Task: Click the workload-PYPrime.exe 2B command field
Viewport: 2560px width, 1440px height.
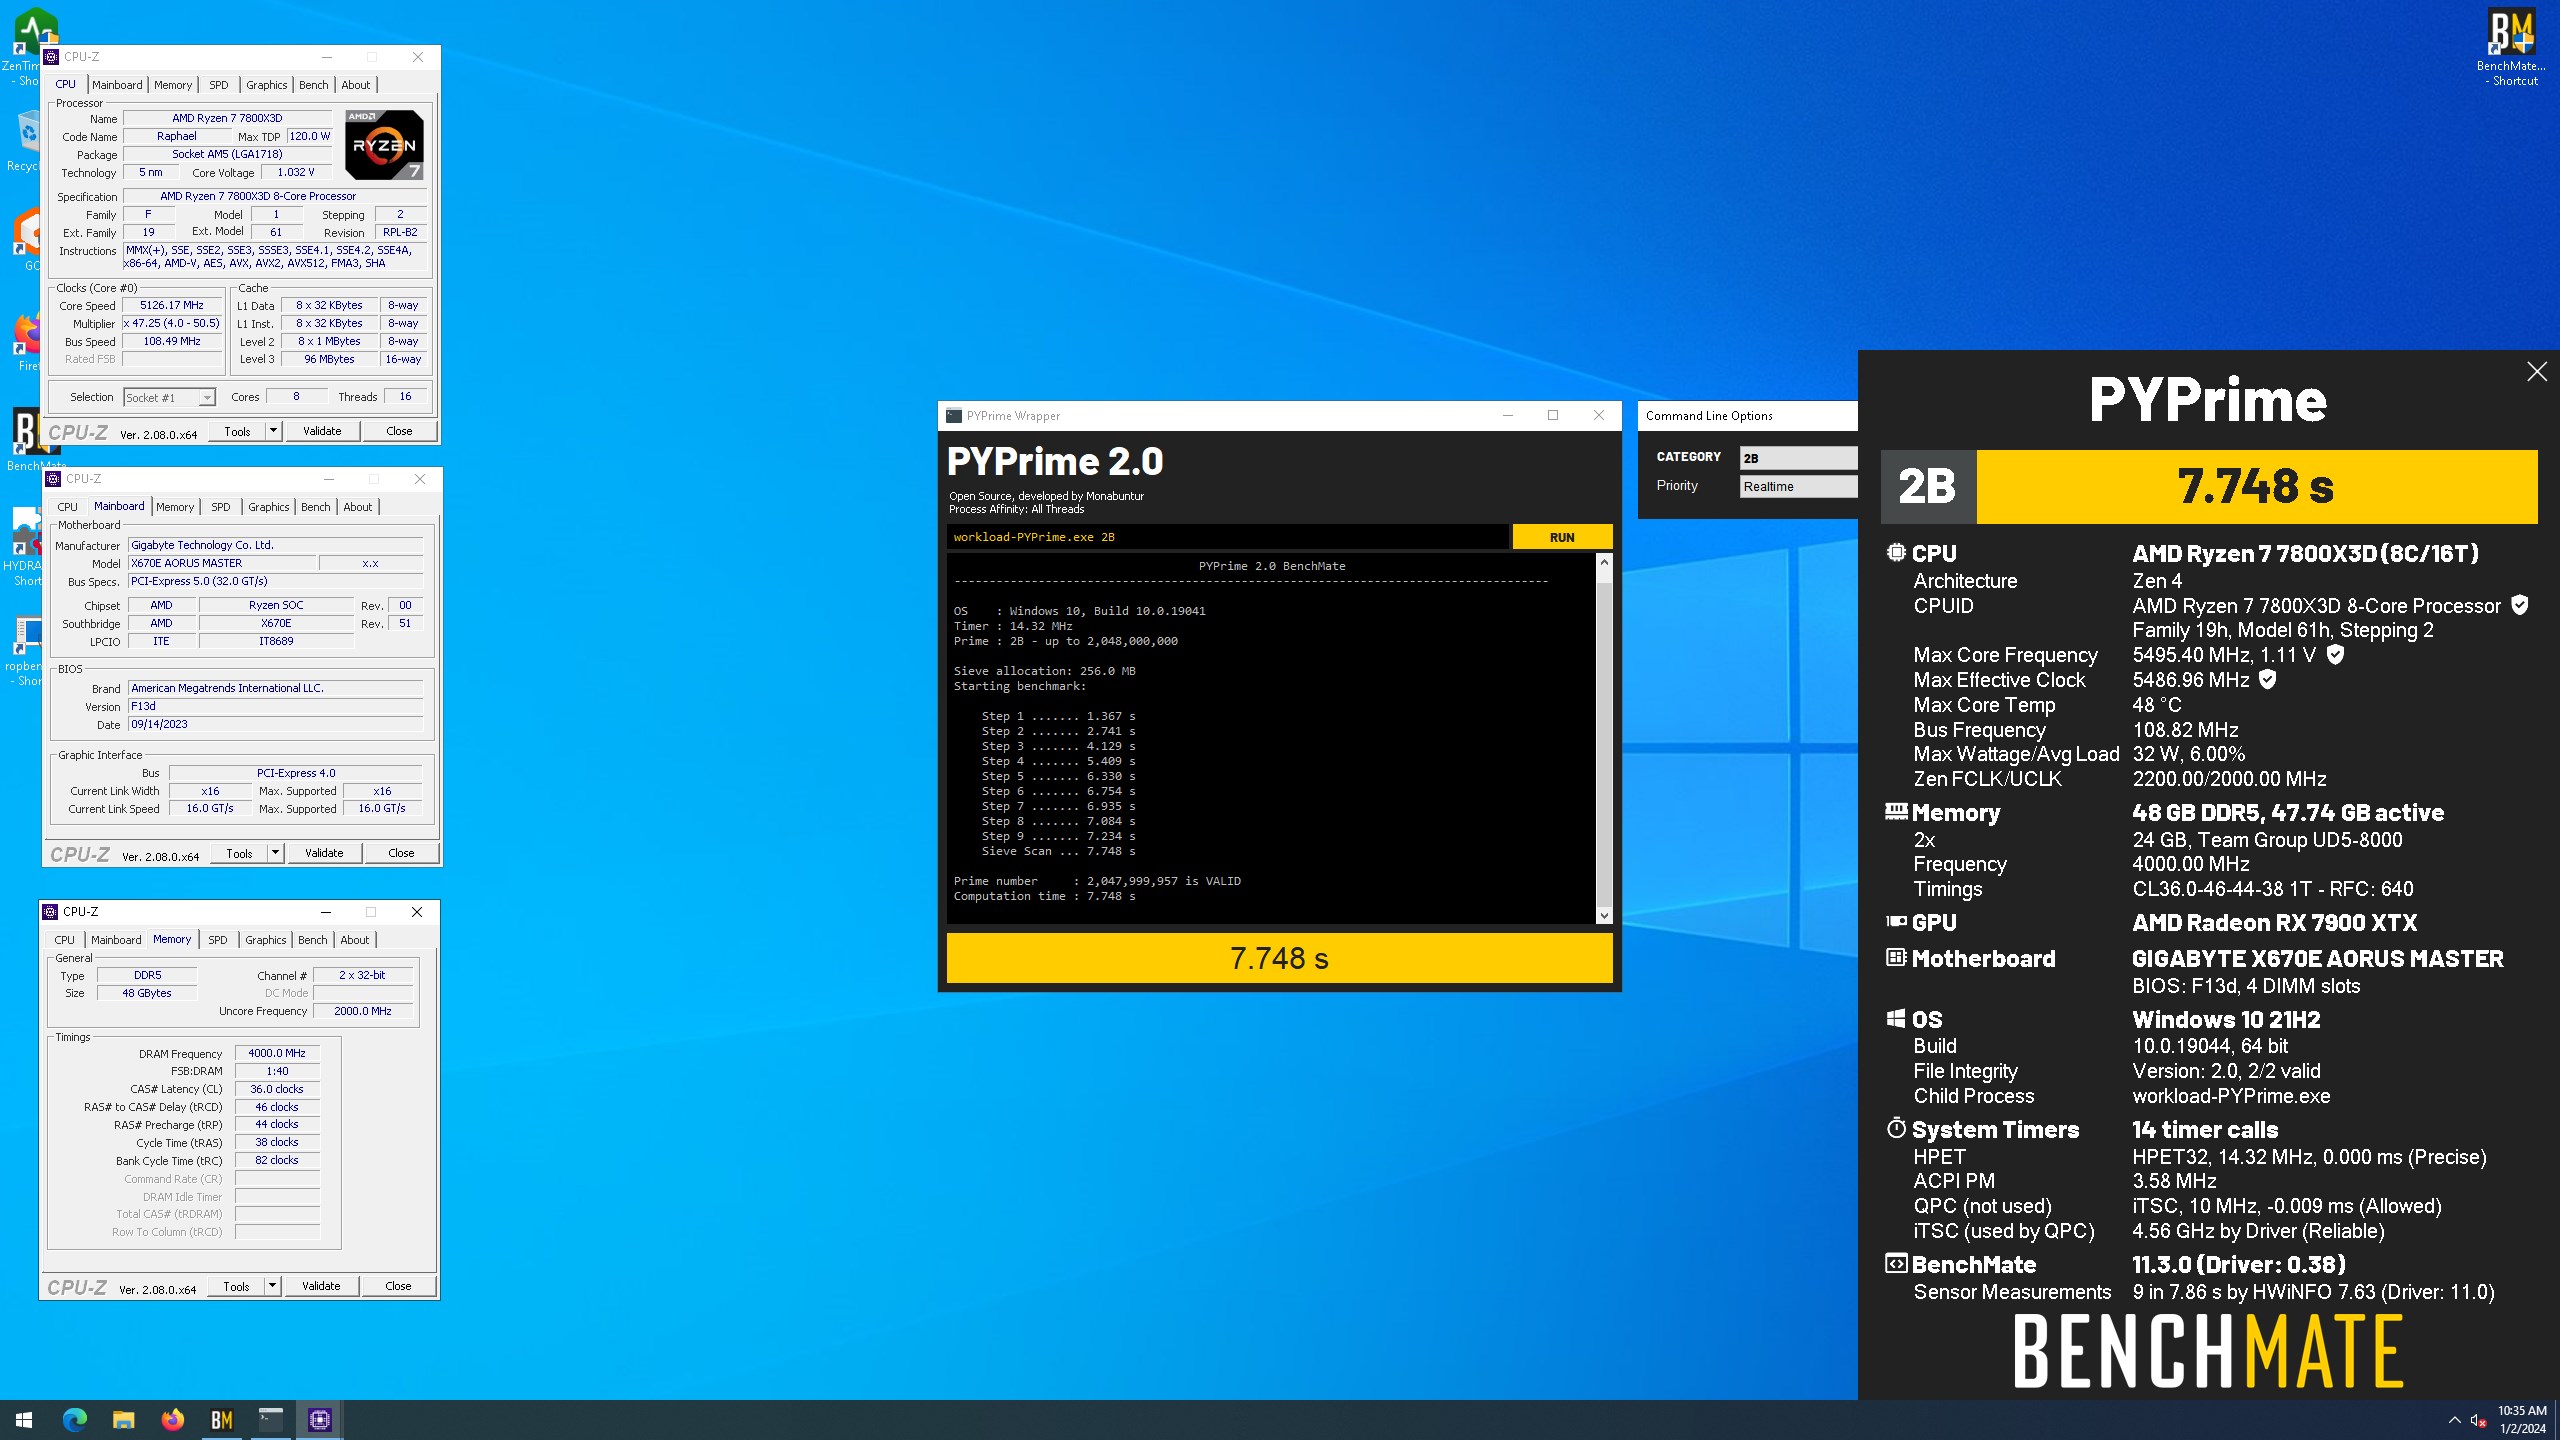Action: 1227,537
